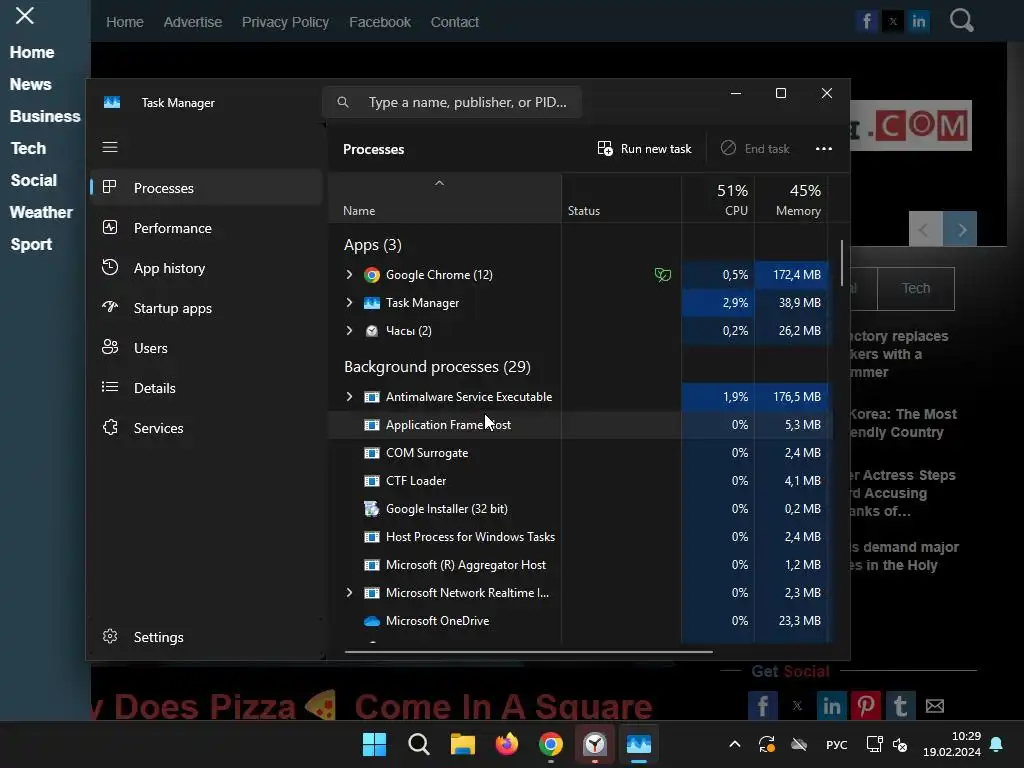Click the LinkedIn icon in website header
Viewport: 1024px width, 768px height.
919,22
